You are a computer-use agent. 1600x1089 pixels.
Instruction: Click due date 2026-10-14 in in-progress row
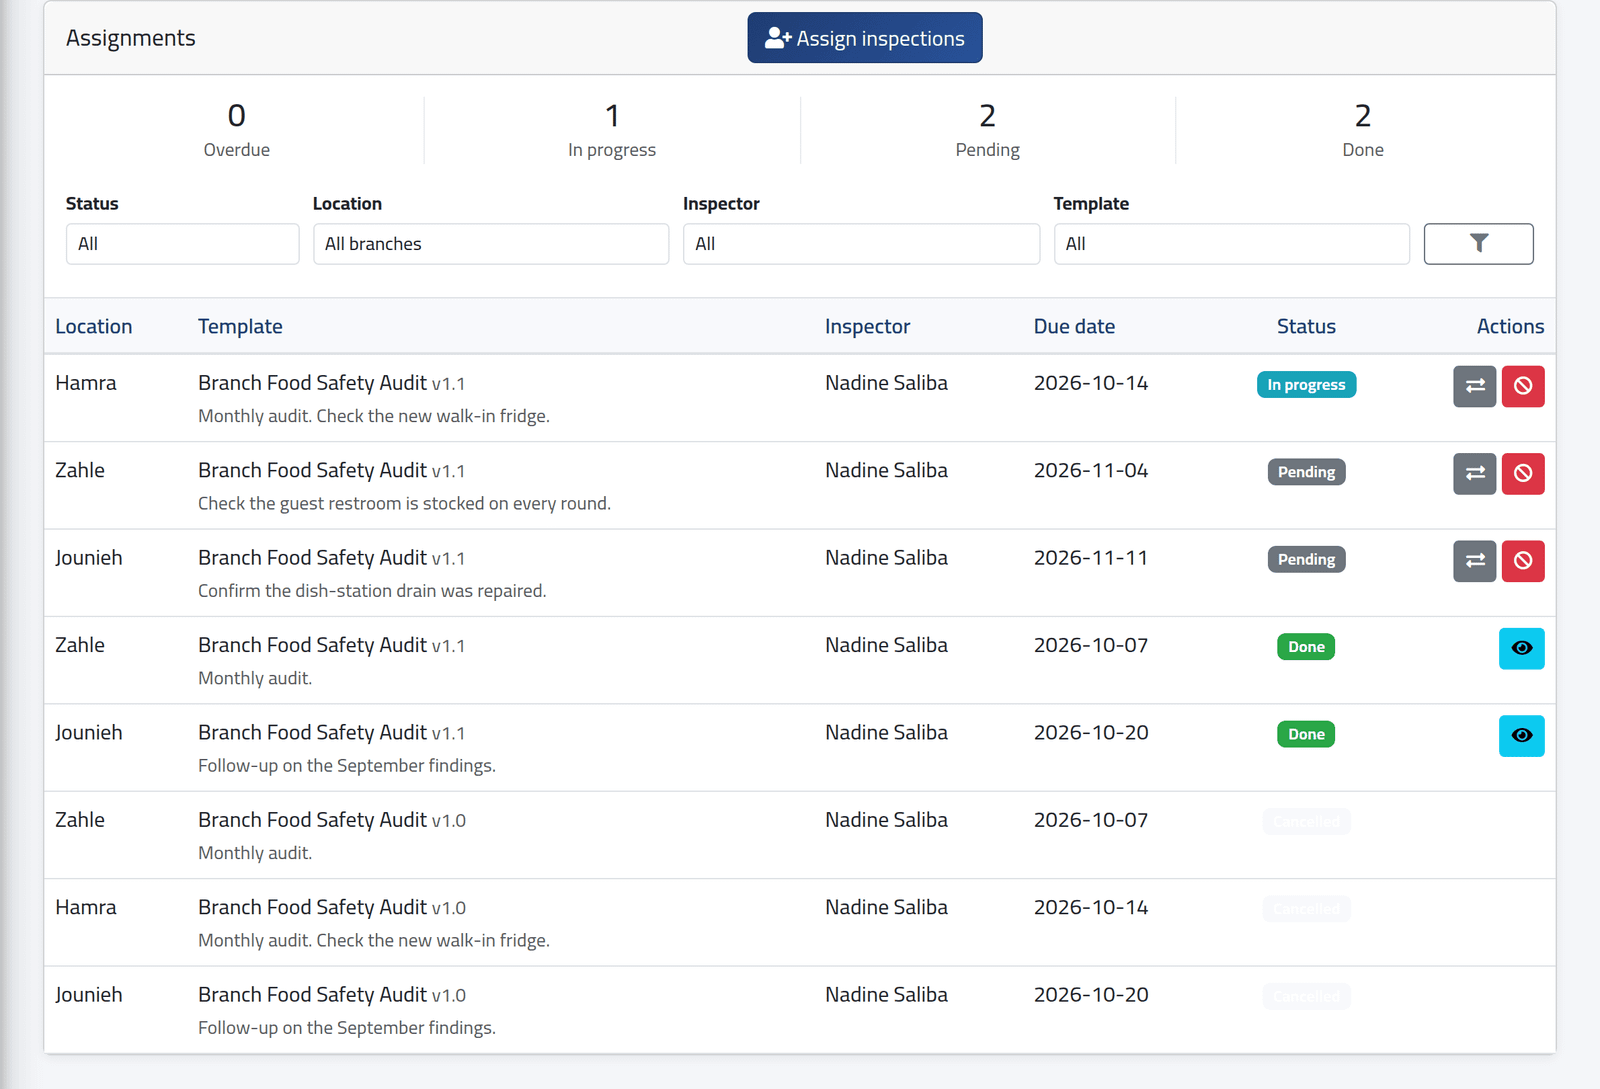pyautogui.click(x=1091, y=383)
